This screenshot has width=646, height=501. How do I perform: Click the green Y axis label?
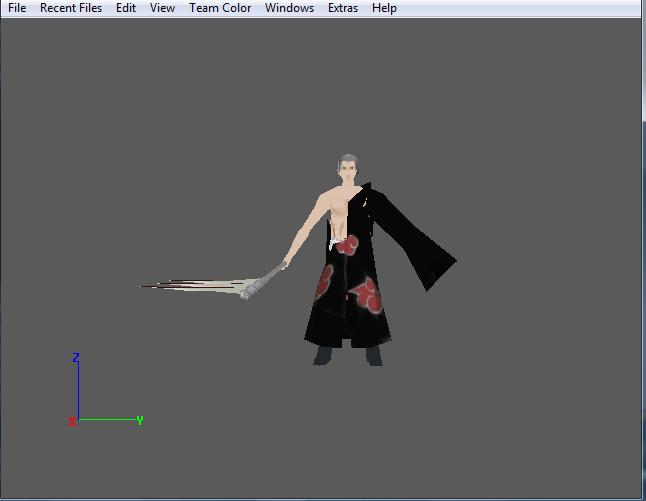click(x=140, y=421)
